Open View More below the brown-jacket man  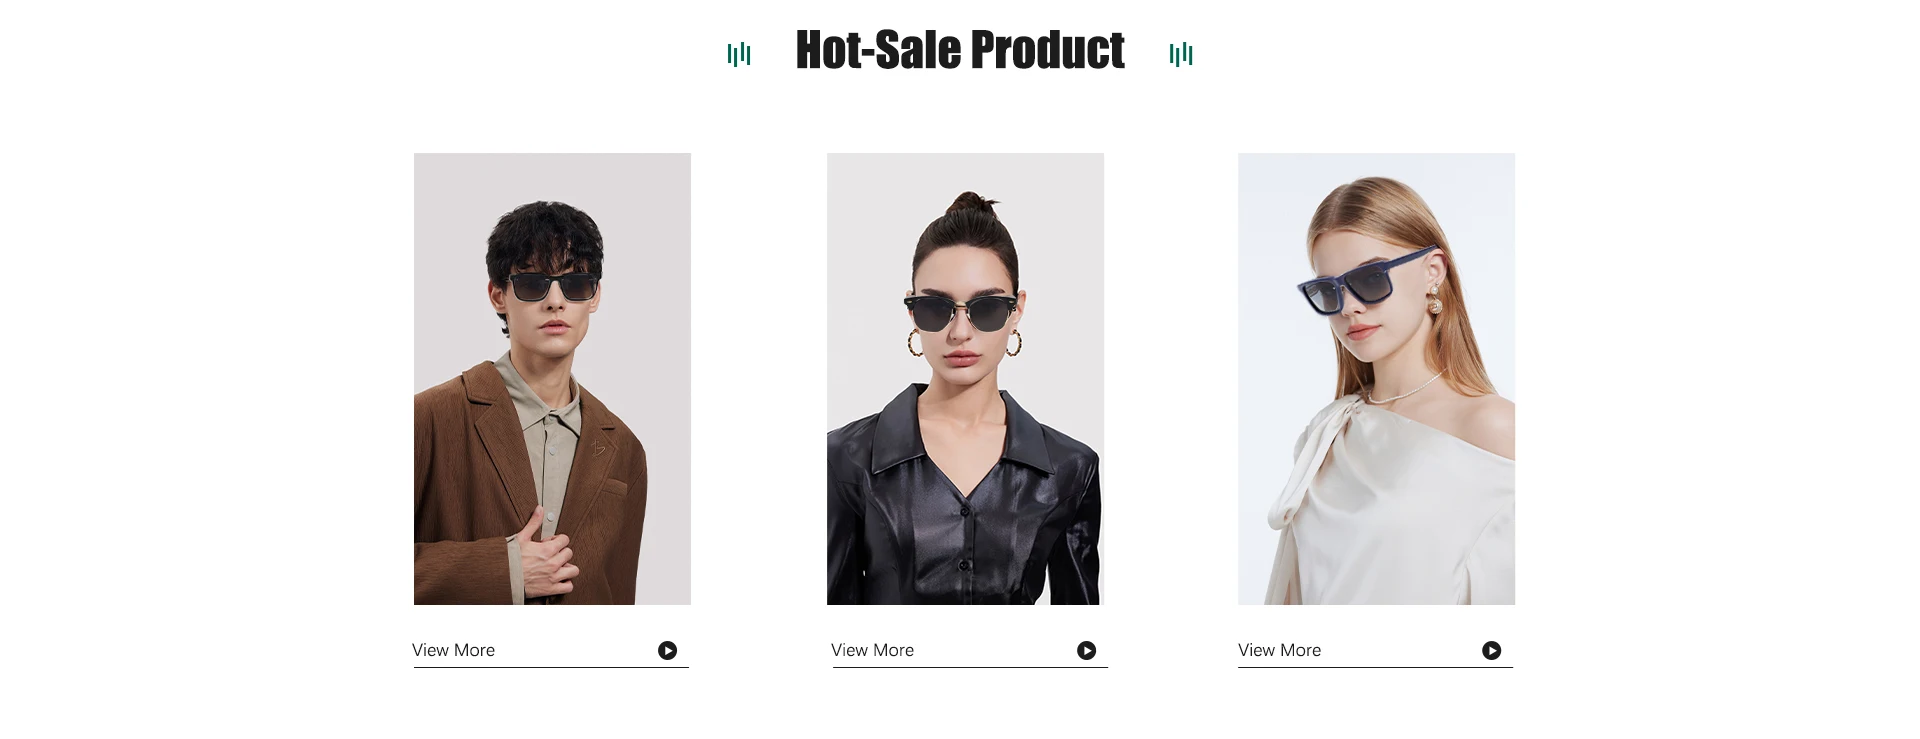point(454,650)
